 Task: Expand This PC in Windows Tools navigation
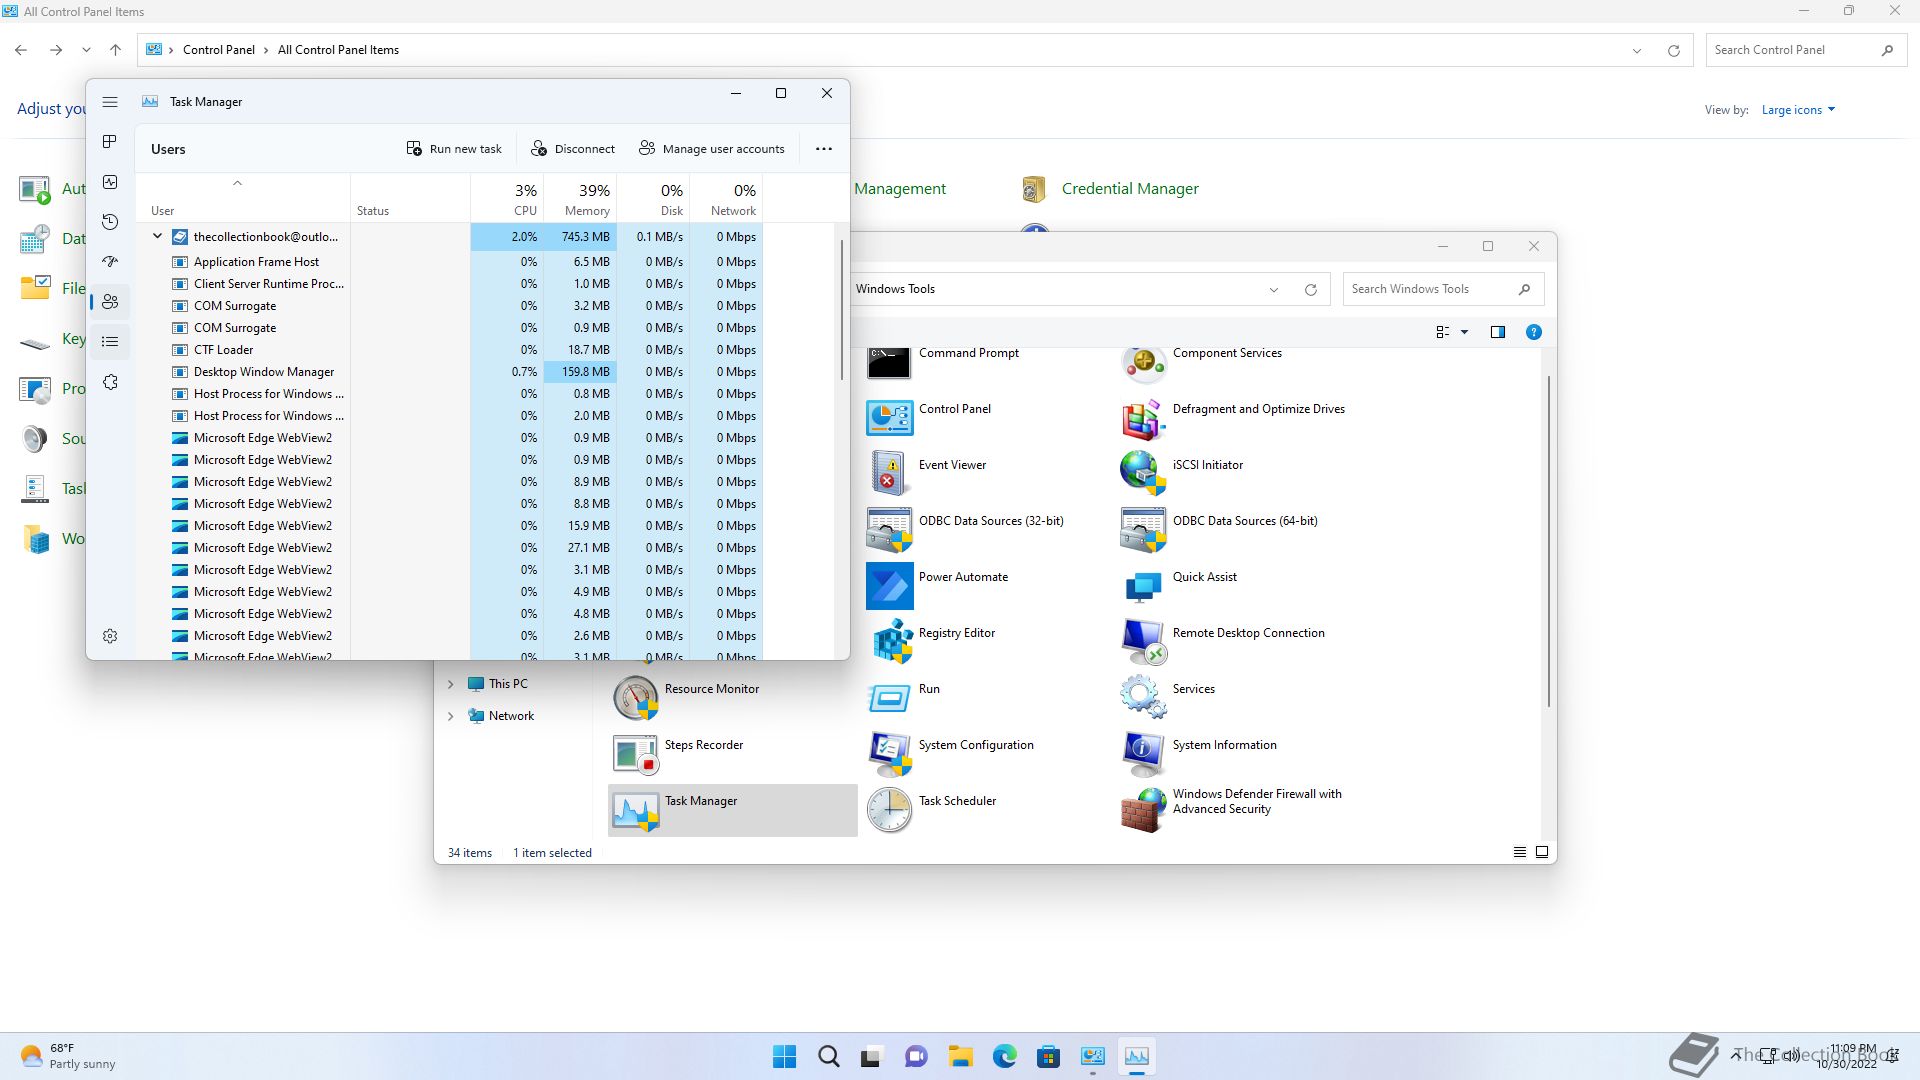(450, 684)
